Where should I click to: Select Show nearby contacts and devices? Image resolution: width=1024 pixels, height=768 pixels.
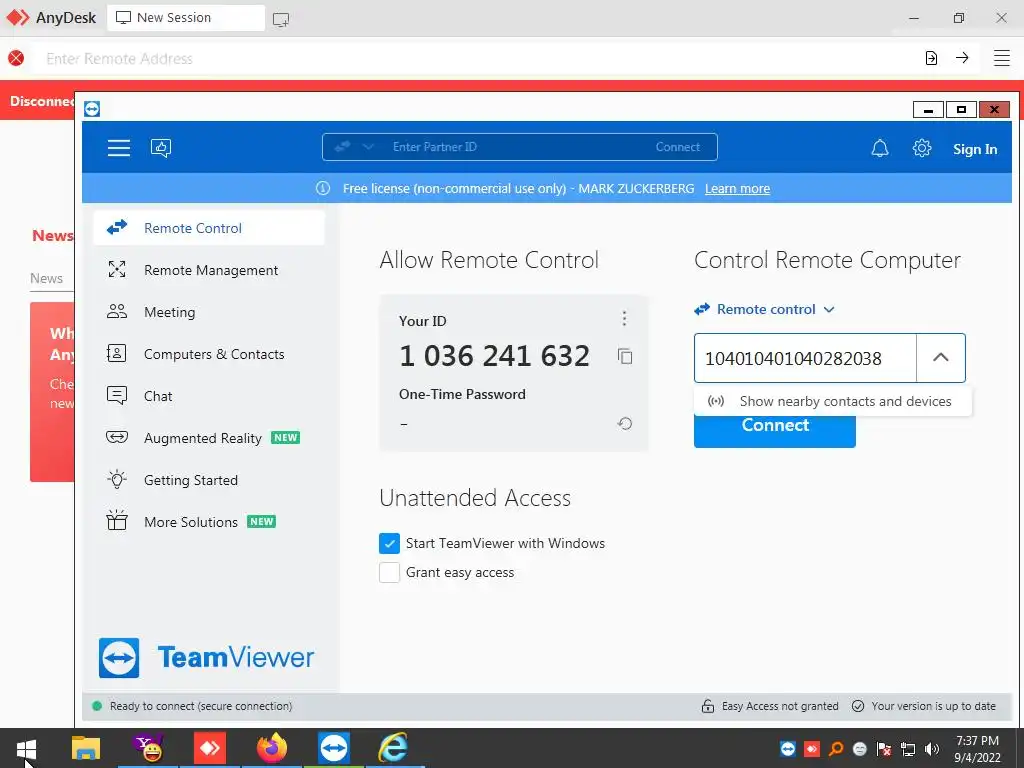833,401
